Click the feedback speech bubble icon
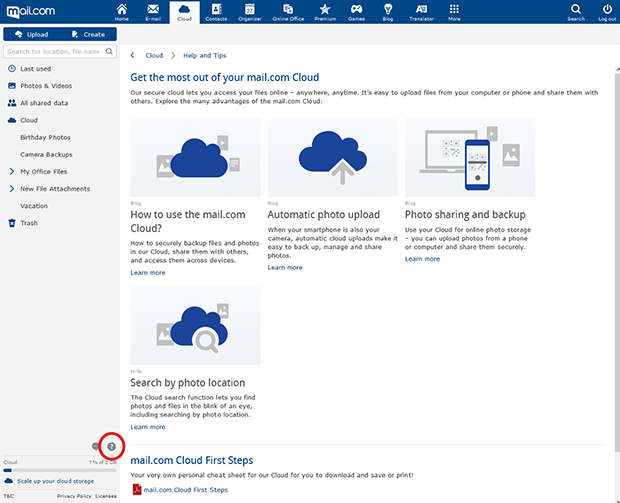 pyautogui.click(x=95, y=446)
